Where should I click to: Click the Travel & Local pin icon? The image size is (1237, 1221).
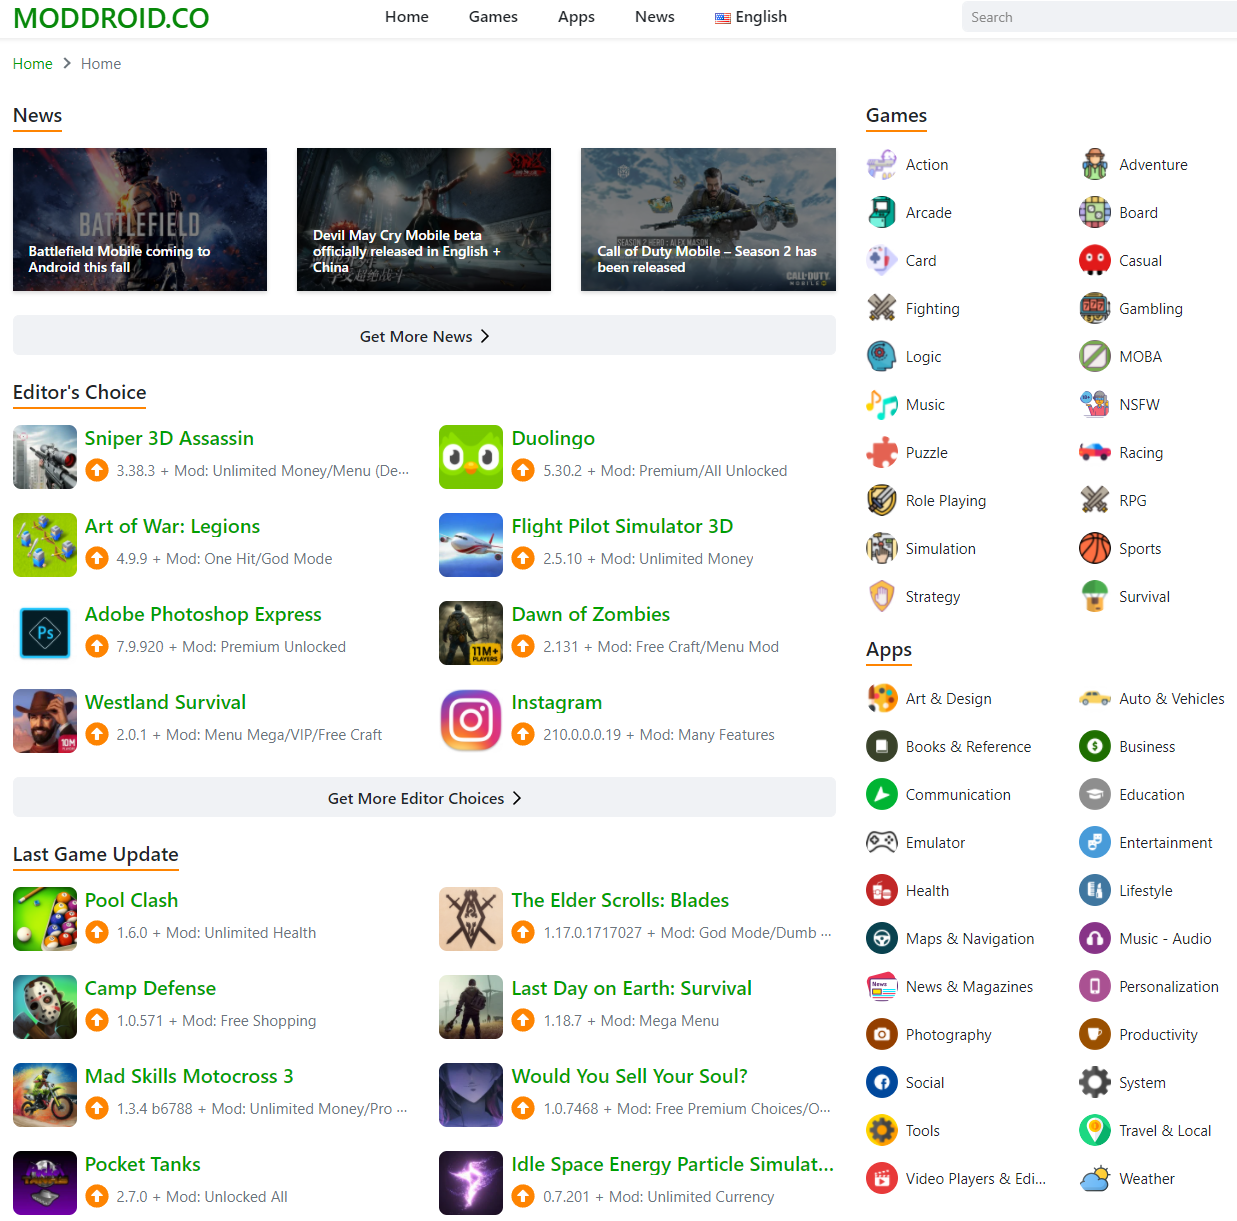coord(1095,1130)
